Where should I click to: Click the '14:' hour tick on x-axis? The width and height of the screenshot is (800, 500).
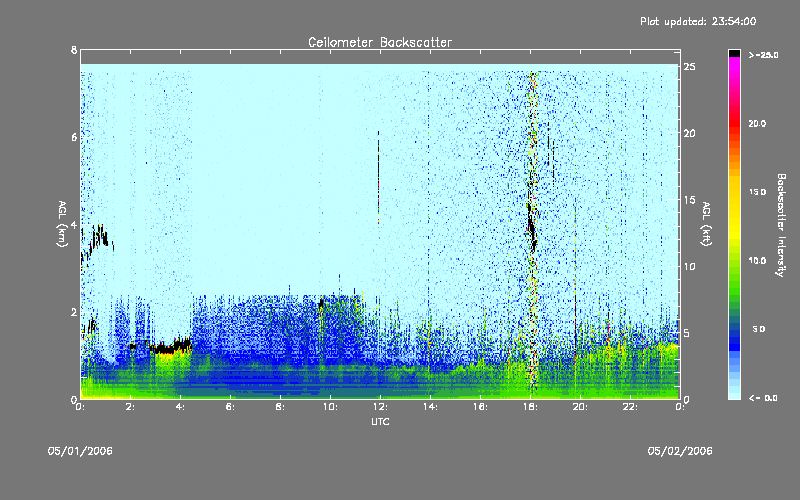point(430,407)
